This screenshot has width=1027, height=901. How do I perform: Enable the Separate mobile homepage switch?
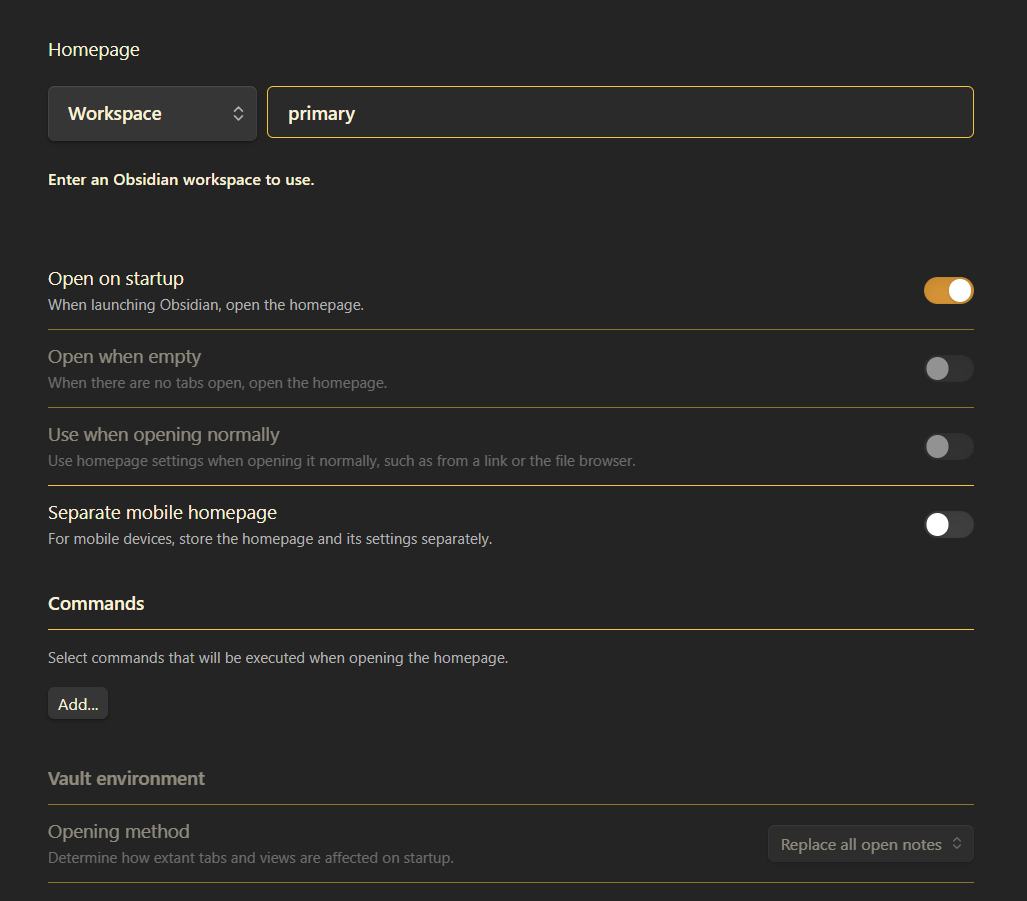(x=948, y=524)
